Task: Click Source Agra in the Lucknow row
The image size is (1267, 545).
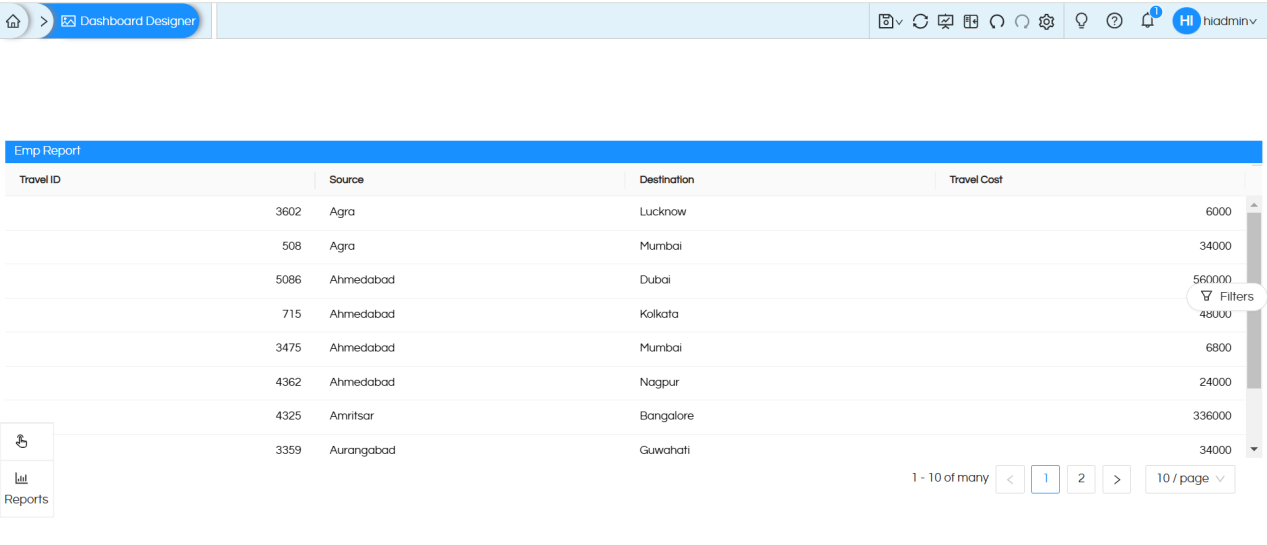Action: 342,212
